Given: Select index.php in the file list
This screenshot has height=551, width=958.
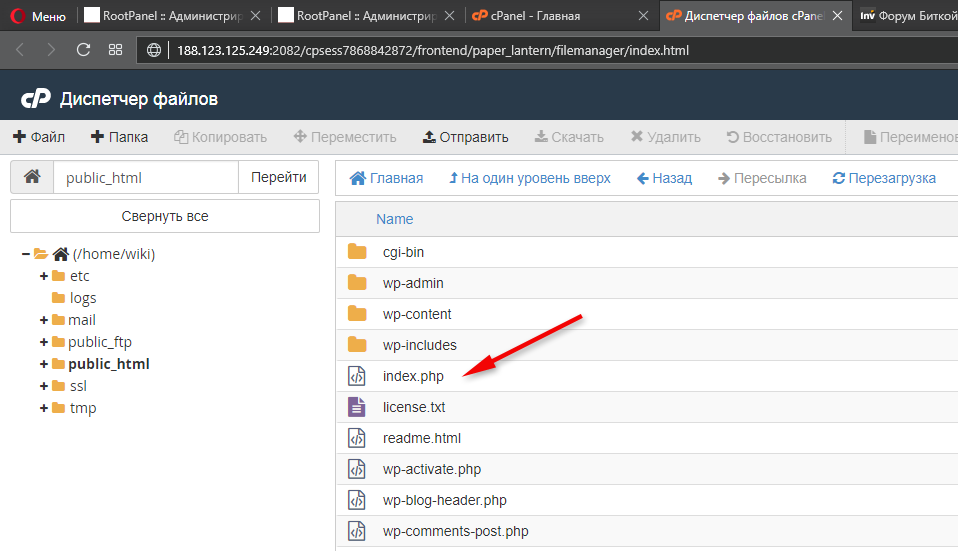Looking at the screenshot, I should [413, 376].
